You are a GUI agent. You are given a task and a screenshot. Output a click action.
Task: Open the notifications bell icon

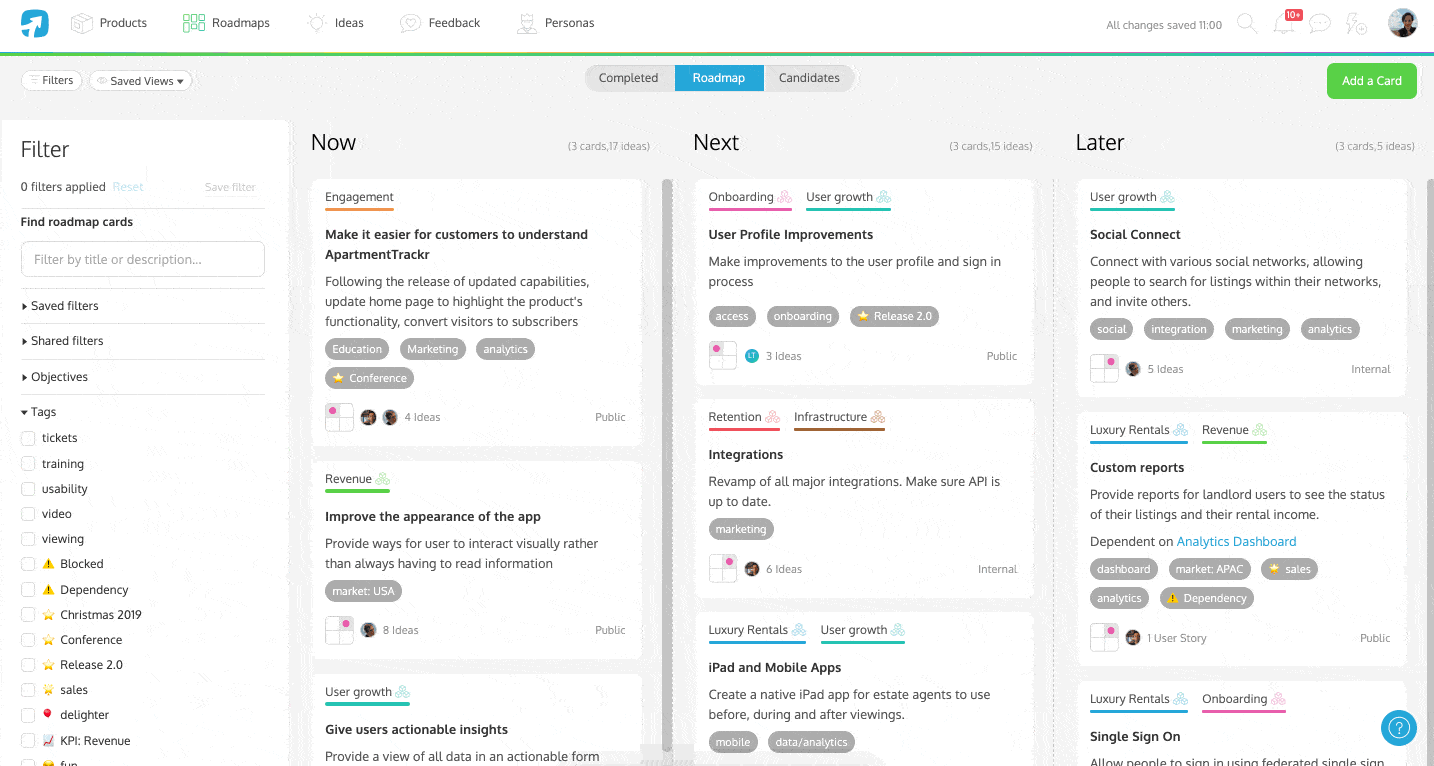coord(1283,24)
